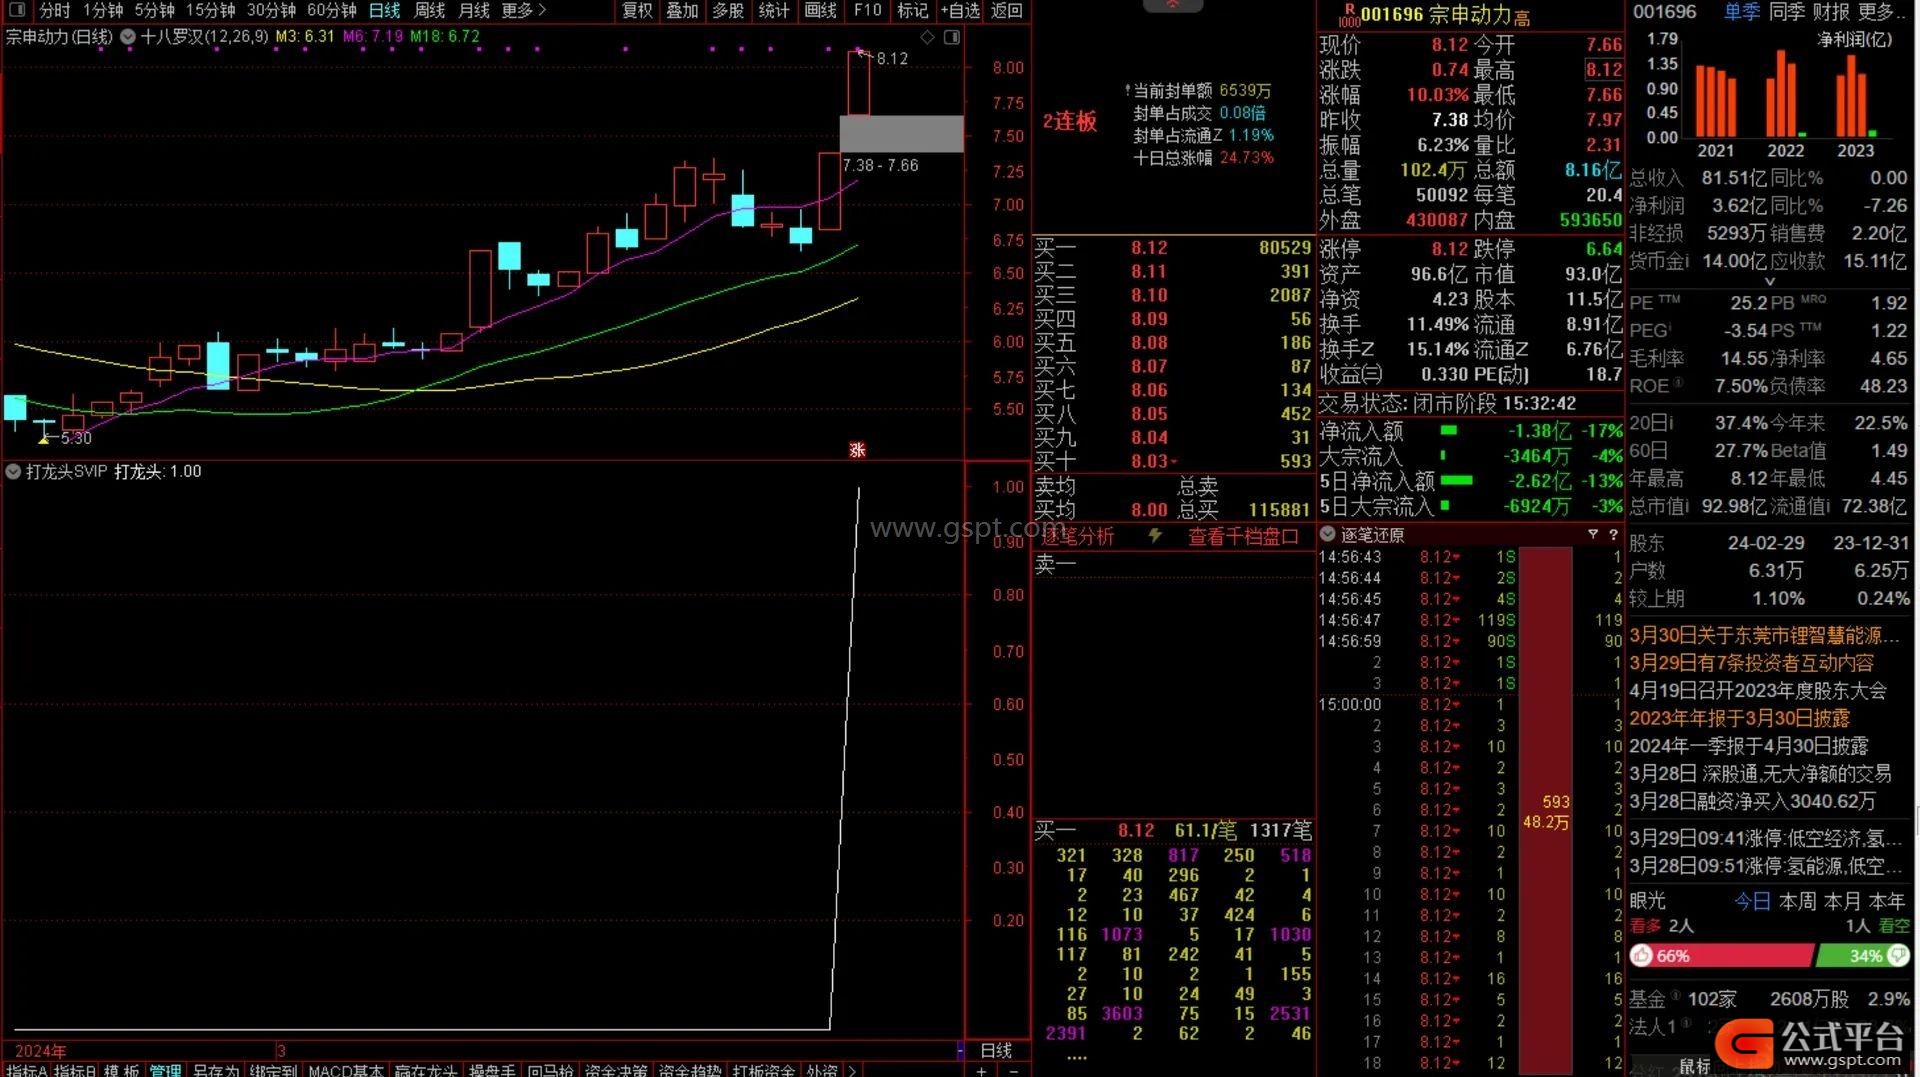Select 同季 financial tab
Screen dimensions: 1920x1077
1786,12
